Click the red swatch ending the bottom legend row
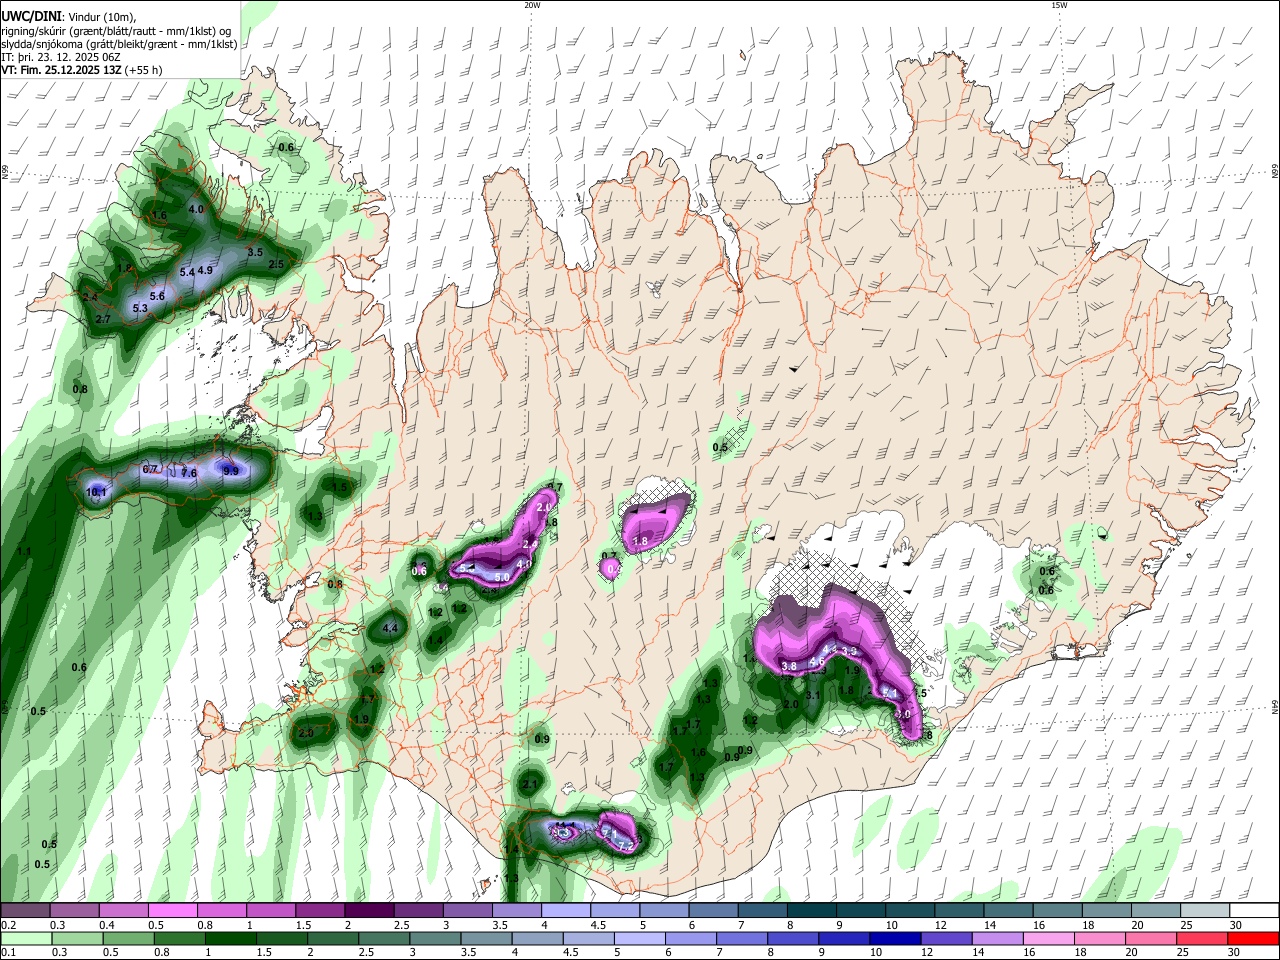Image resolution: width=1280 pixels, height=960 pixels. pyautogui.click(x=1252, y=939)
